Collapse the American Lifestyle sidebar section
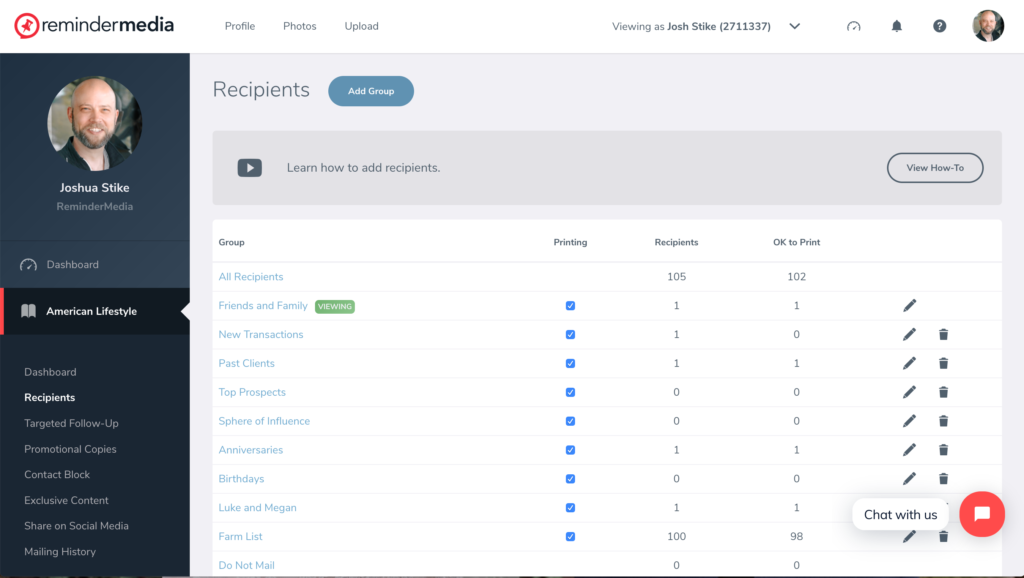The width and height of the screenshot is (1024, 578). (95, 312)
